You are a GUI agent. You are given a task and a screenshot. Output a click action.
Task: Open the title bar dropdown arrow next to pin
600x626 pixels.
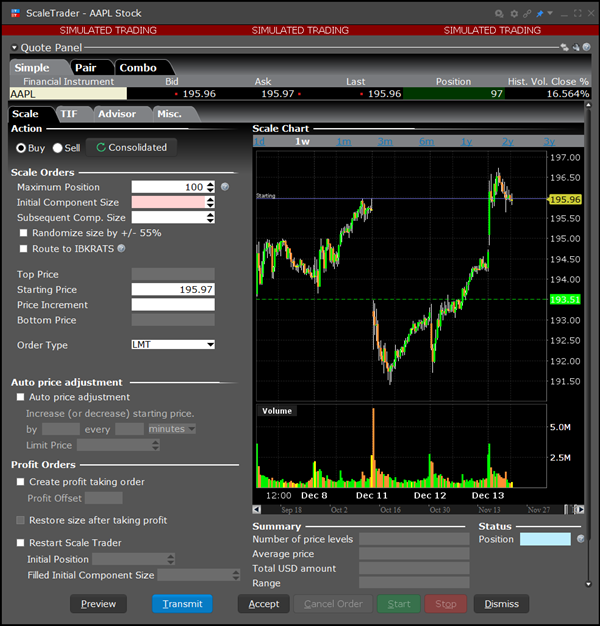(550, 13)
